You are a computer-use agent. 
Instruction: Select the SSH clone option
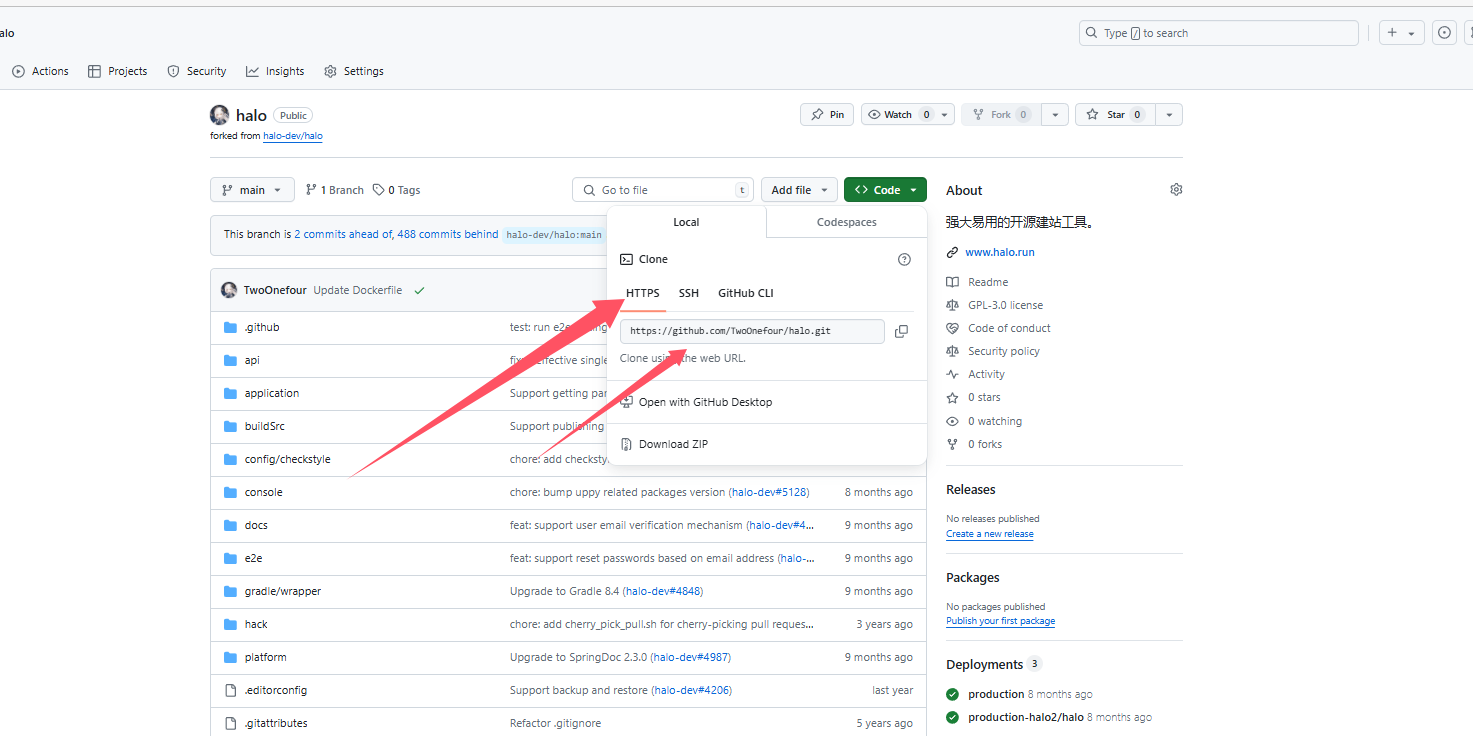pyautogui.click(x=689, y=293)
